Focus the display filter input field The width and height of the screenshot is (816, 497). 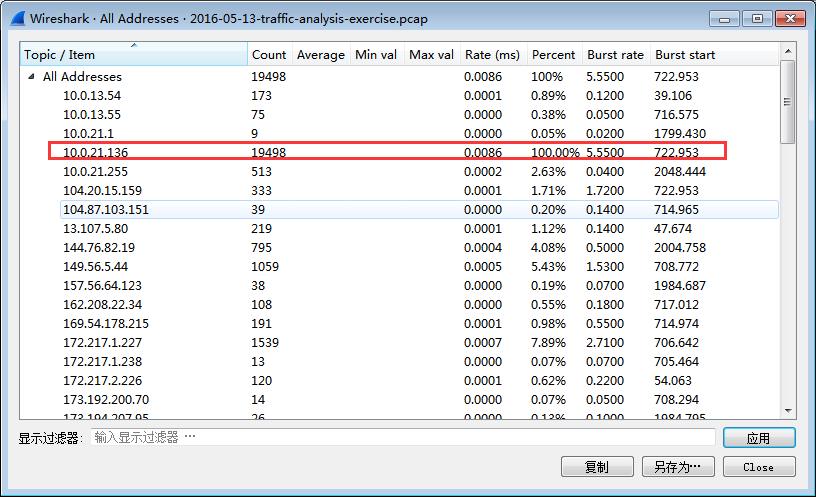pyautogui.click(x=403, y=437)
